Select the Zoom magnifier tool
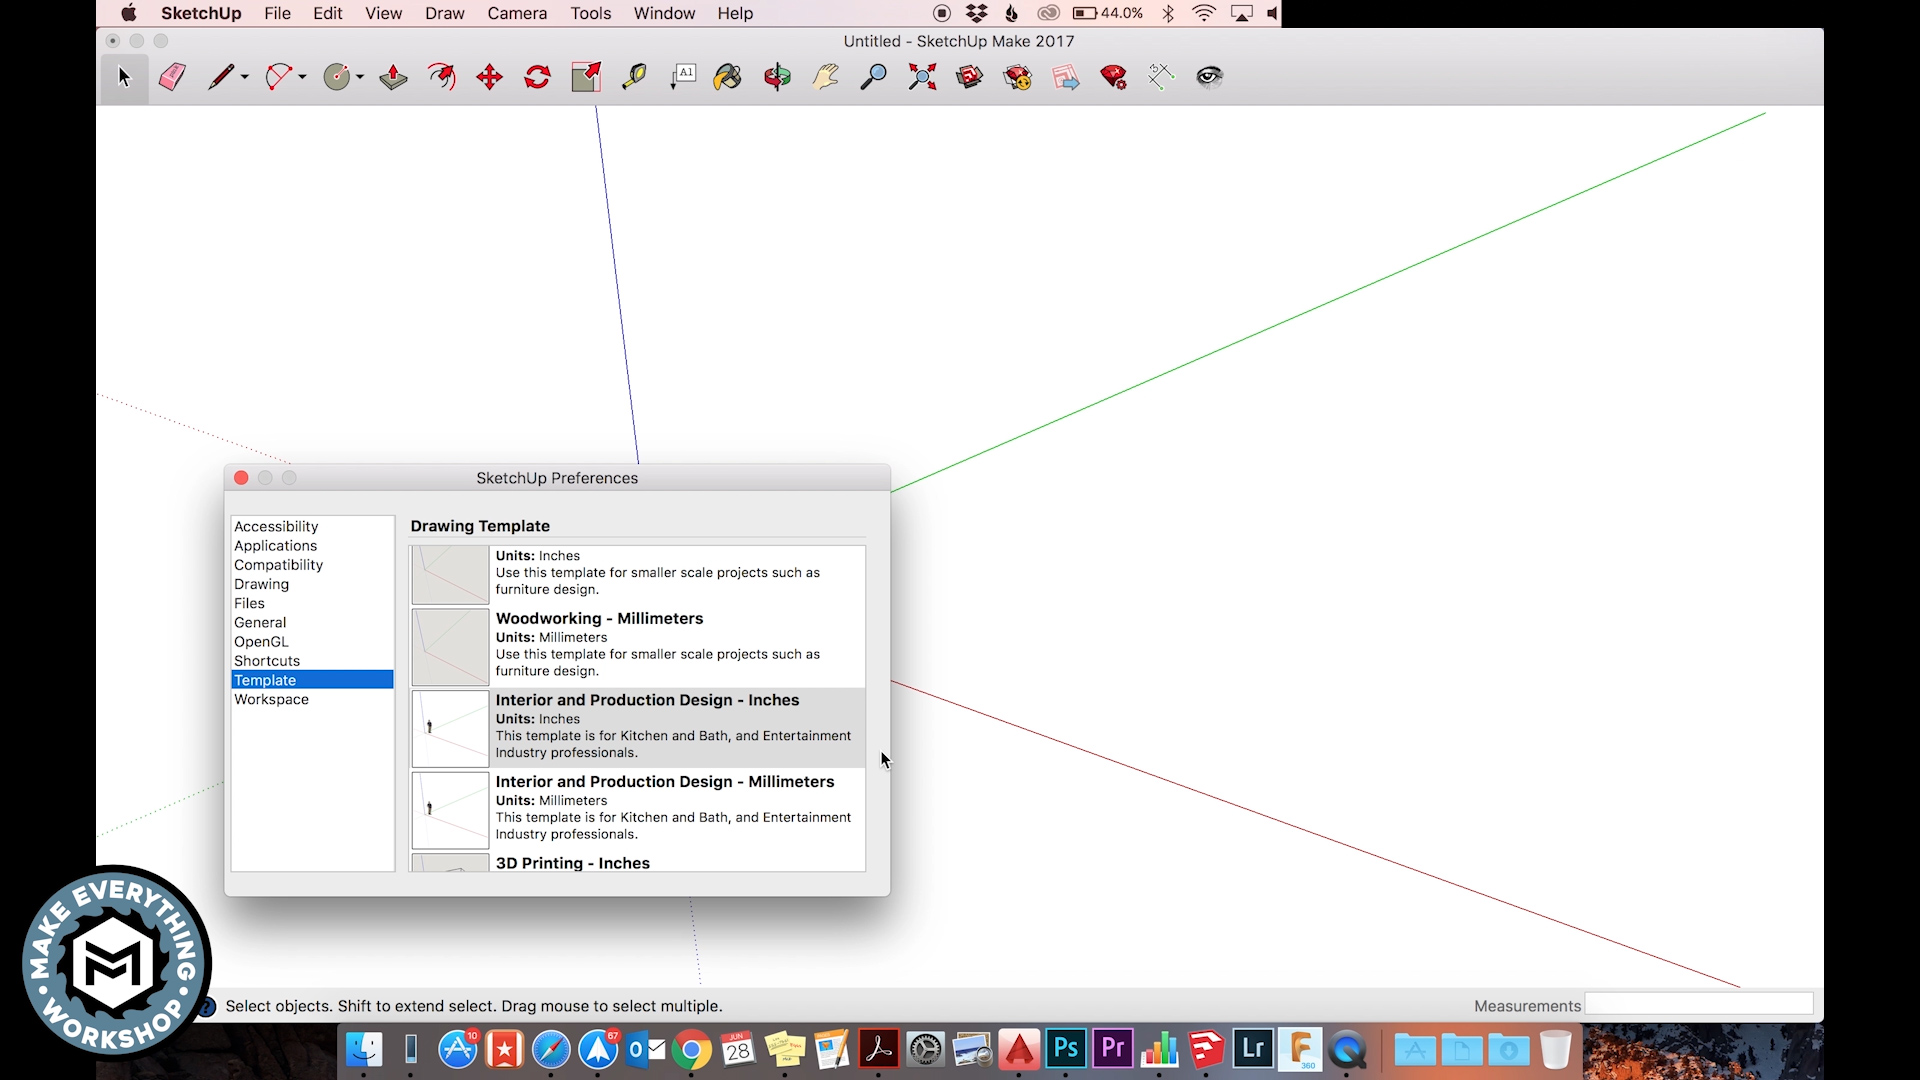Screen dimensions: 1920x1080 pos(873,77)
